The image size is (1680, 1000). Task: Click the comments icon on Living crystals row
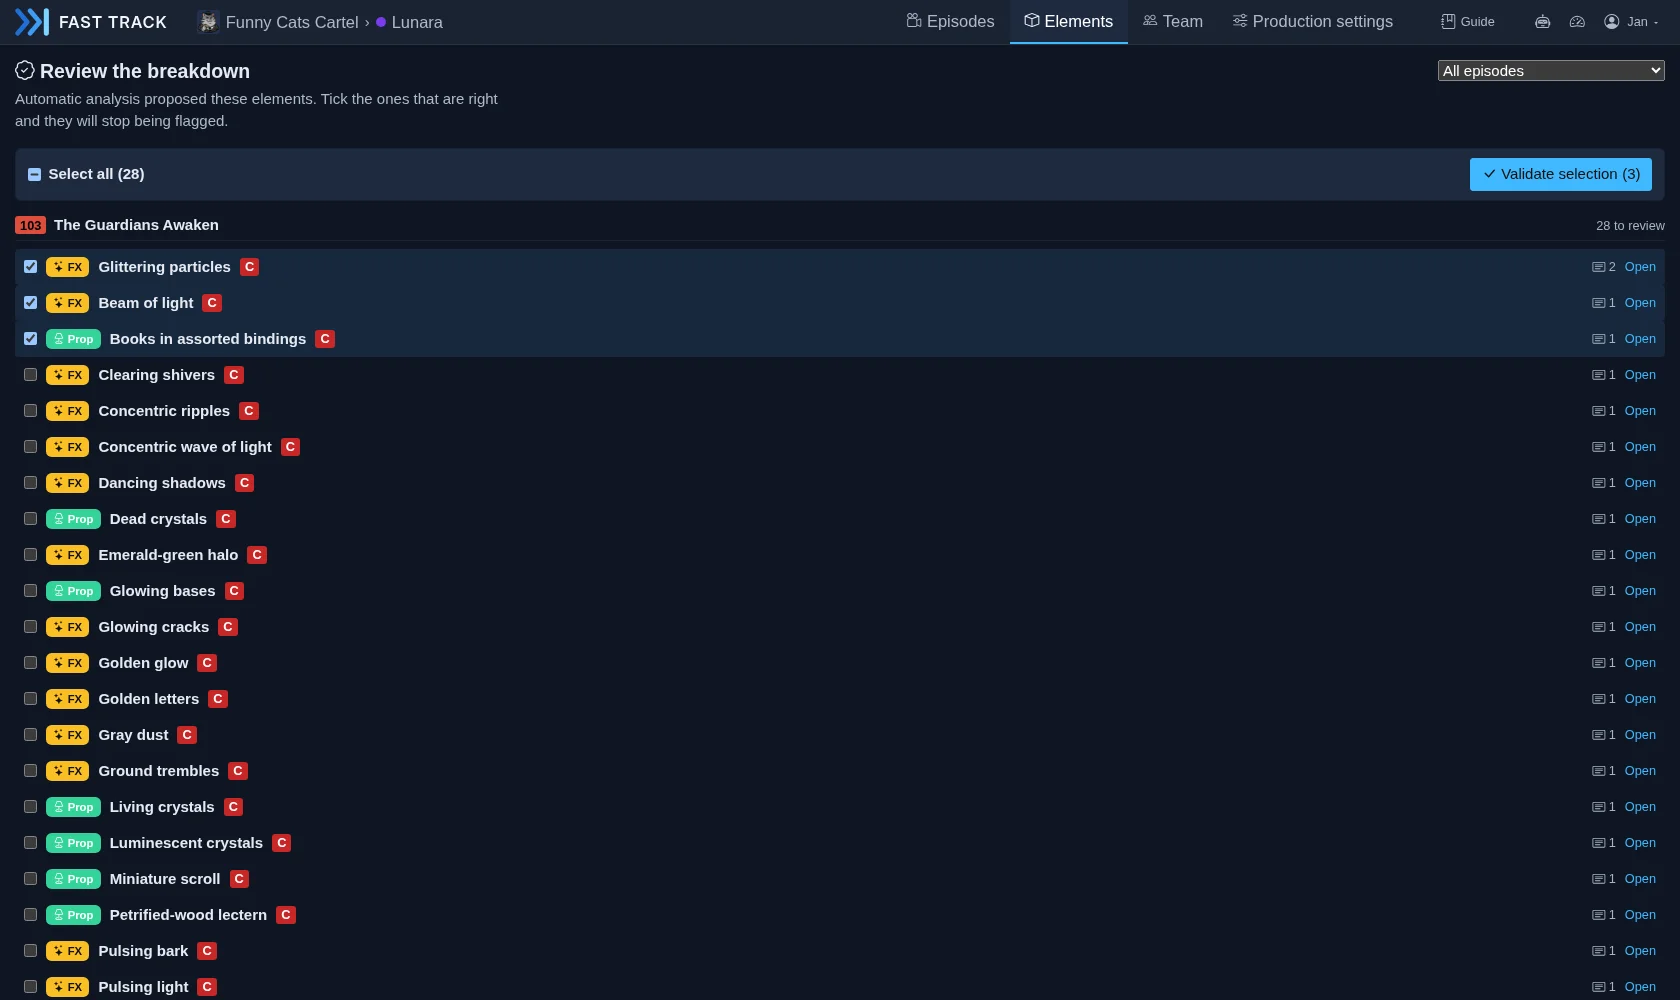point(1598,807)
